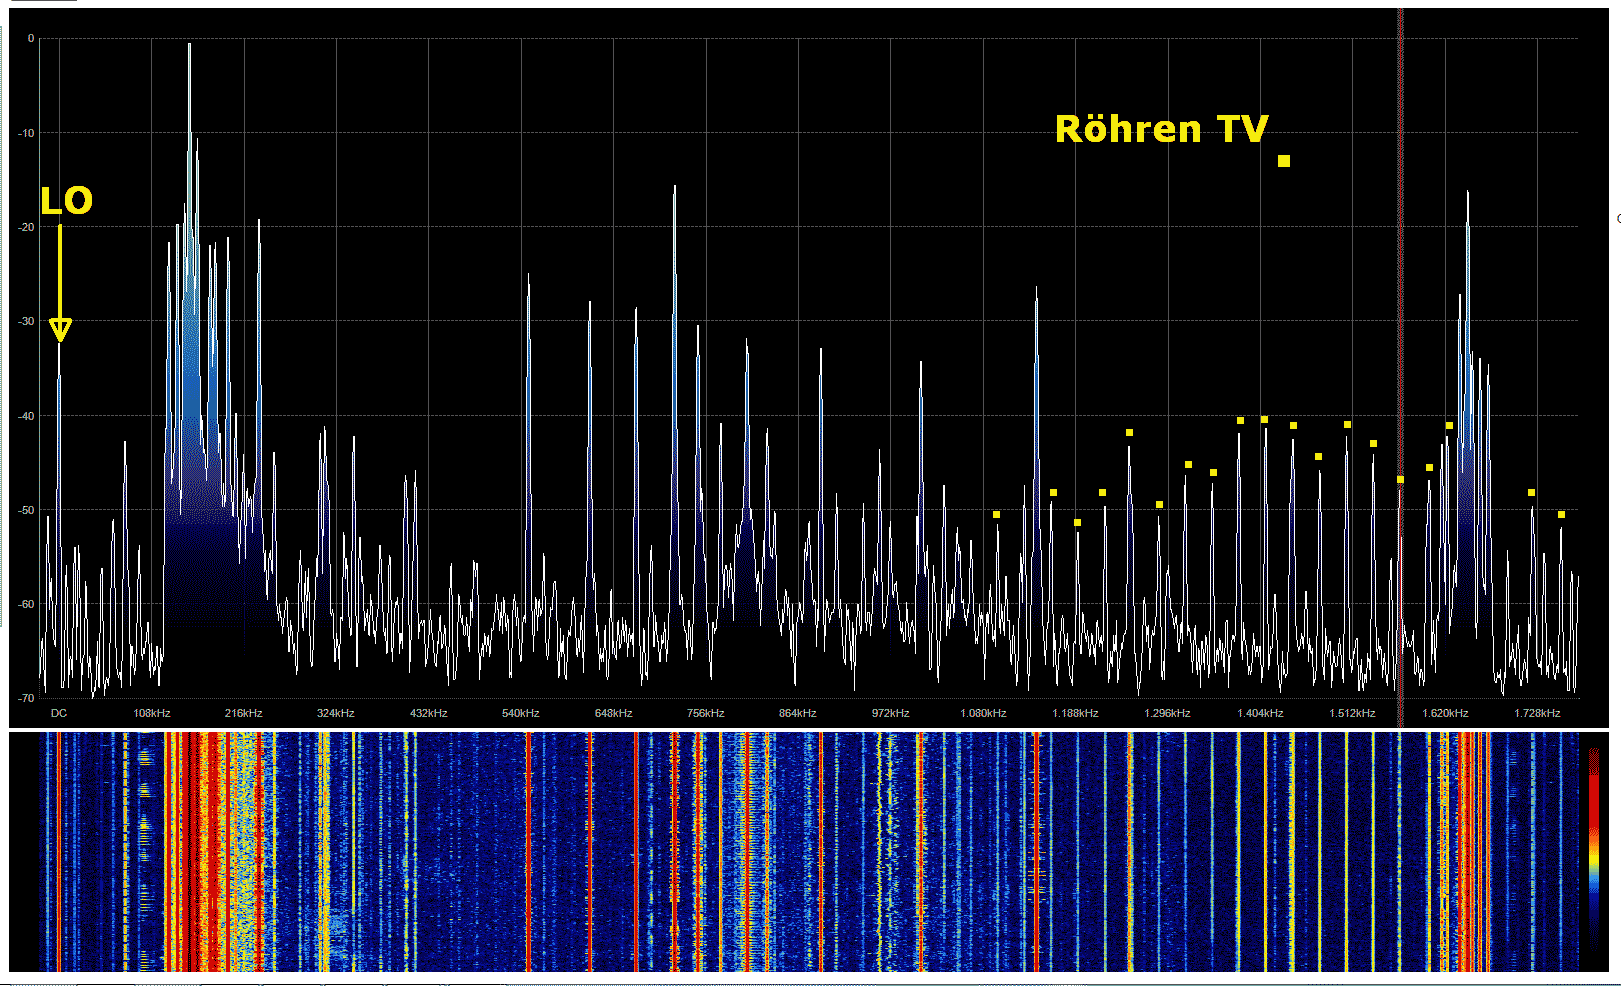This screenshot has width=1621, height=986.
Task: Click the -30 dB level label
Action: (27, 322)
